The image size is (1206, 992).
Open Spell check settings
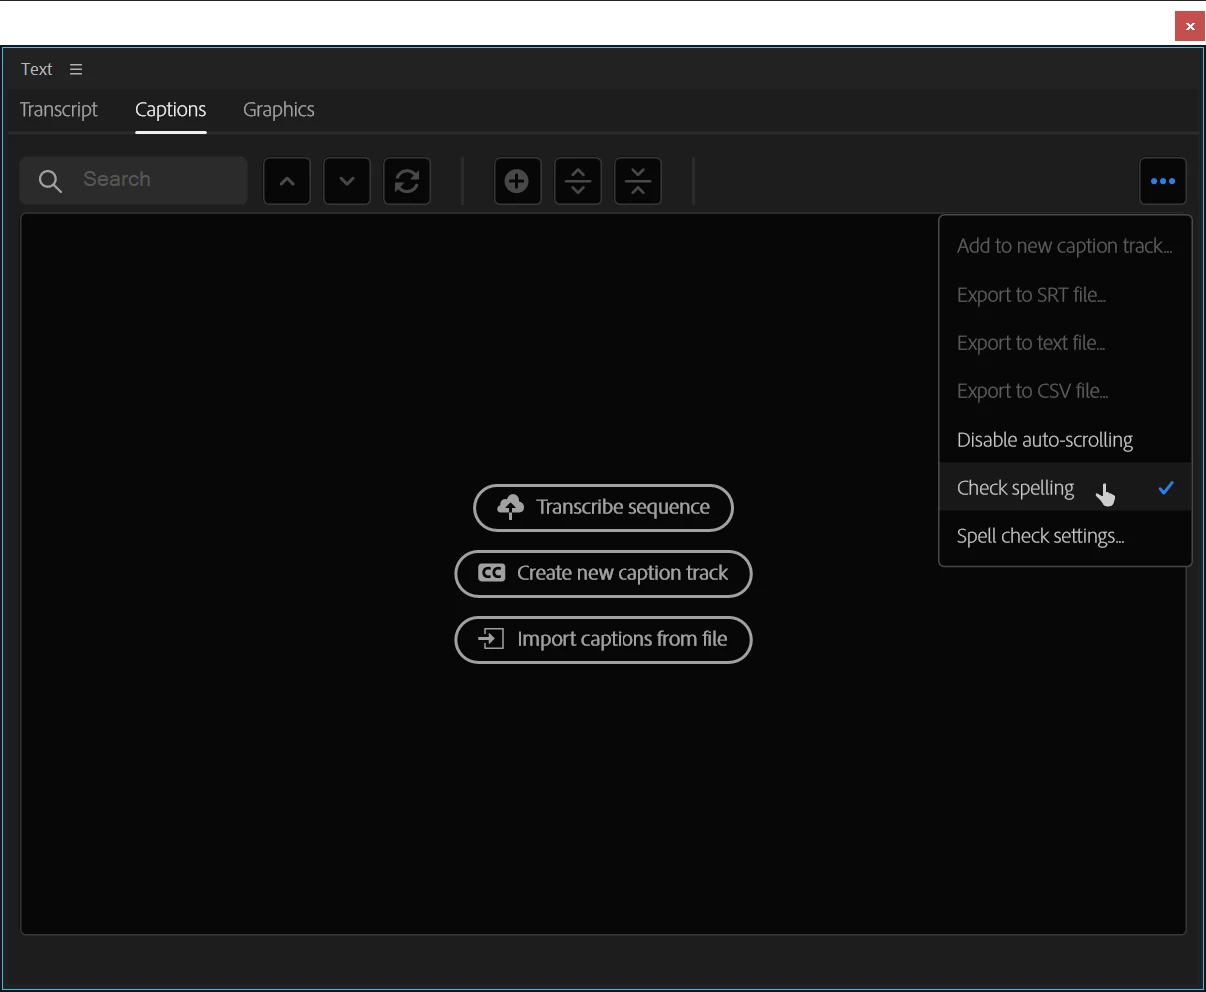1065,536
